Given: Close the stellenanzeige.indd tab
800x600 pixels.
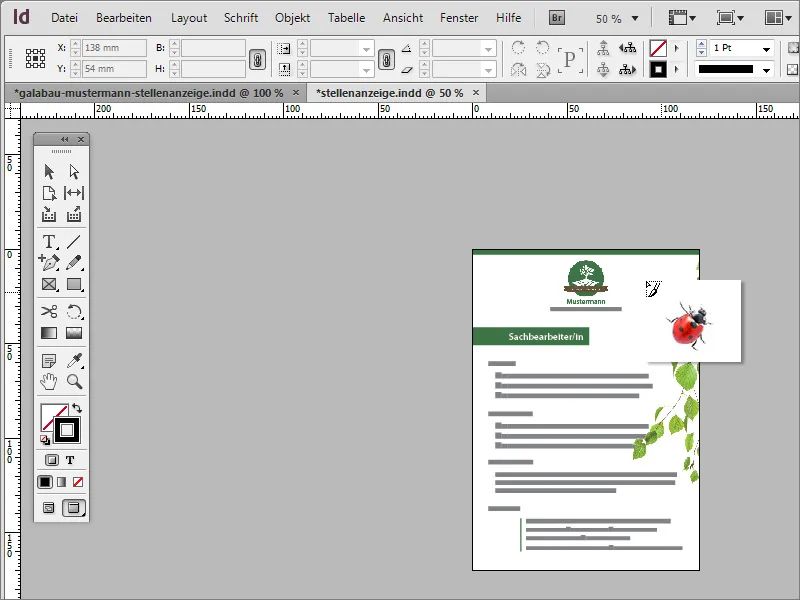Looking at the screenshot, I should [x=476, y=93].
